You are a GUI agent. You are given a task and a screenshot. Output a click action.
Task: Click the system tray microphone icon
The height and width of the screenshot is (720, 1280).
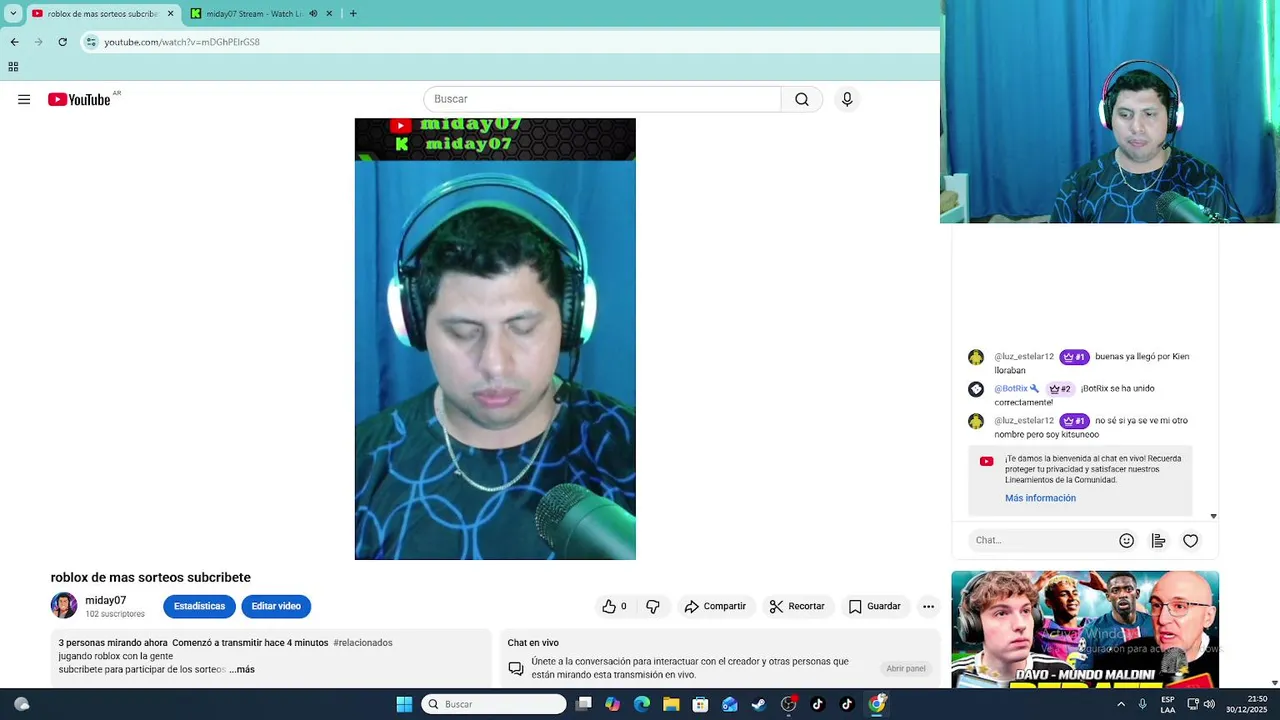(1142, 704)
